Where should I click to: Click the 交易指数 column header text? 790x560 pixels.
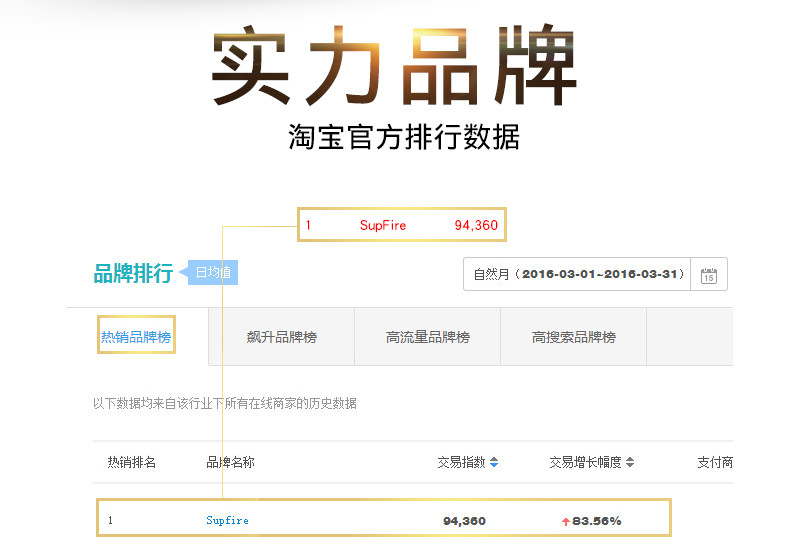461,462
